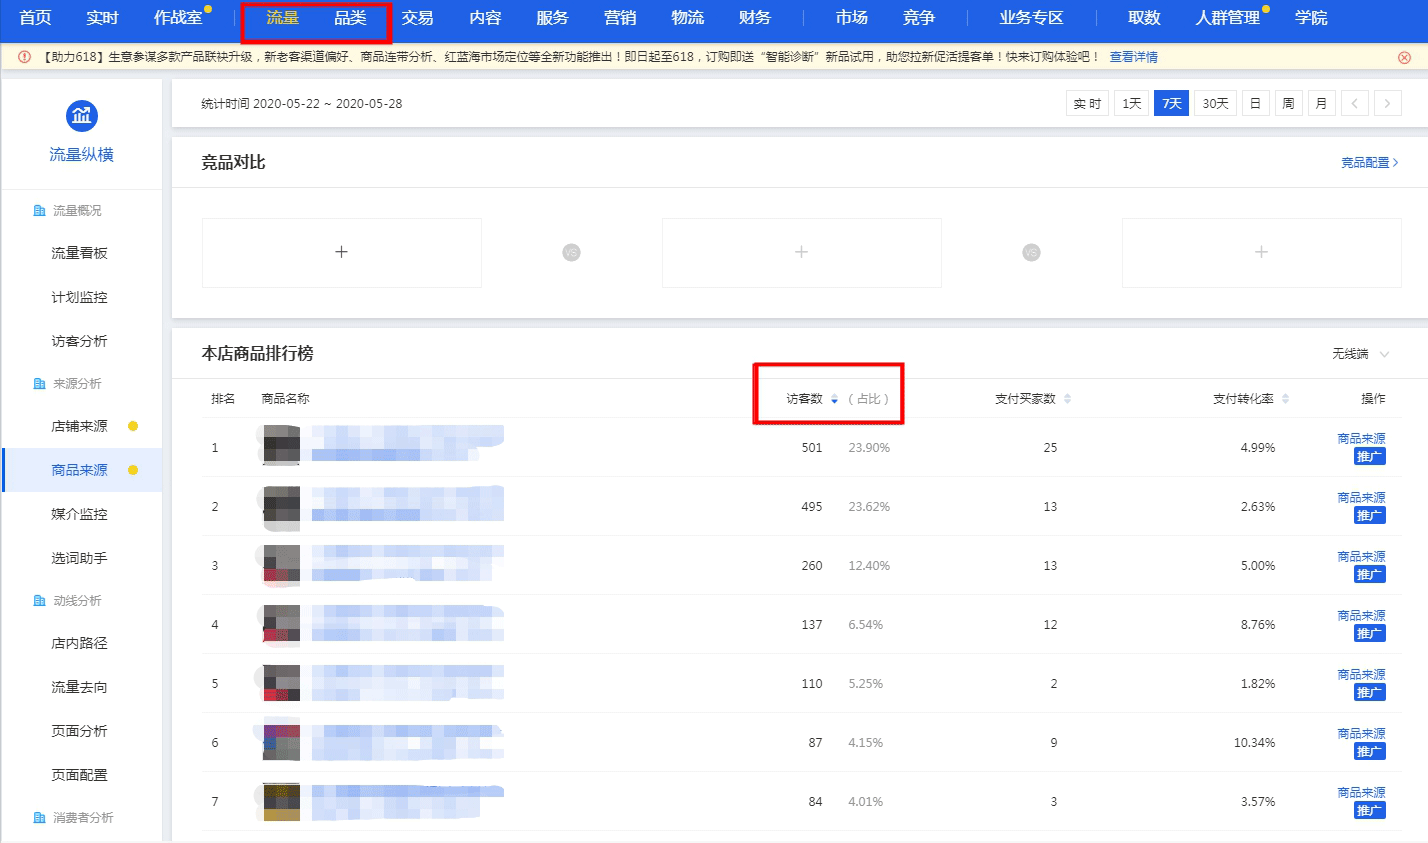Open the 无线端 device dropdown

1360,354
